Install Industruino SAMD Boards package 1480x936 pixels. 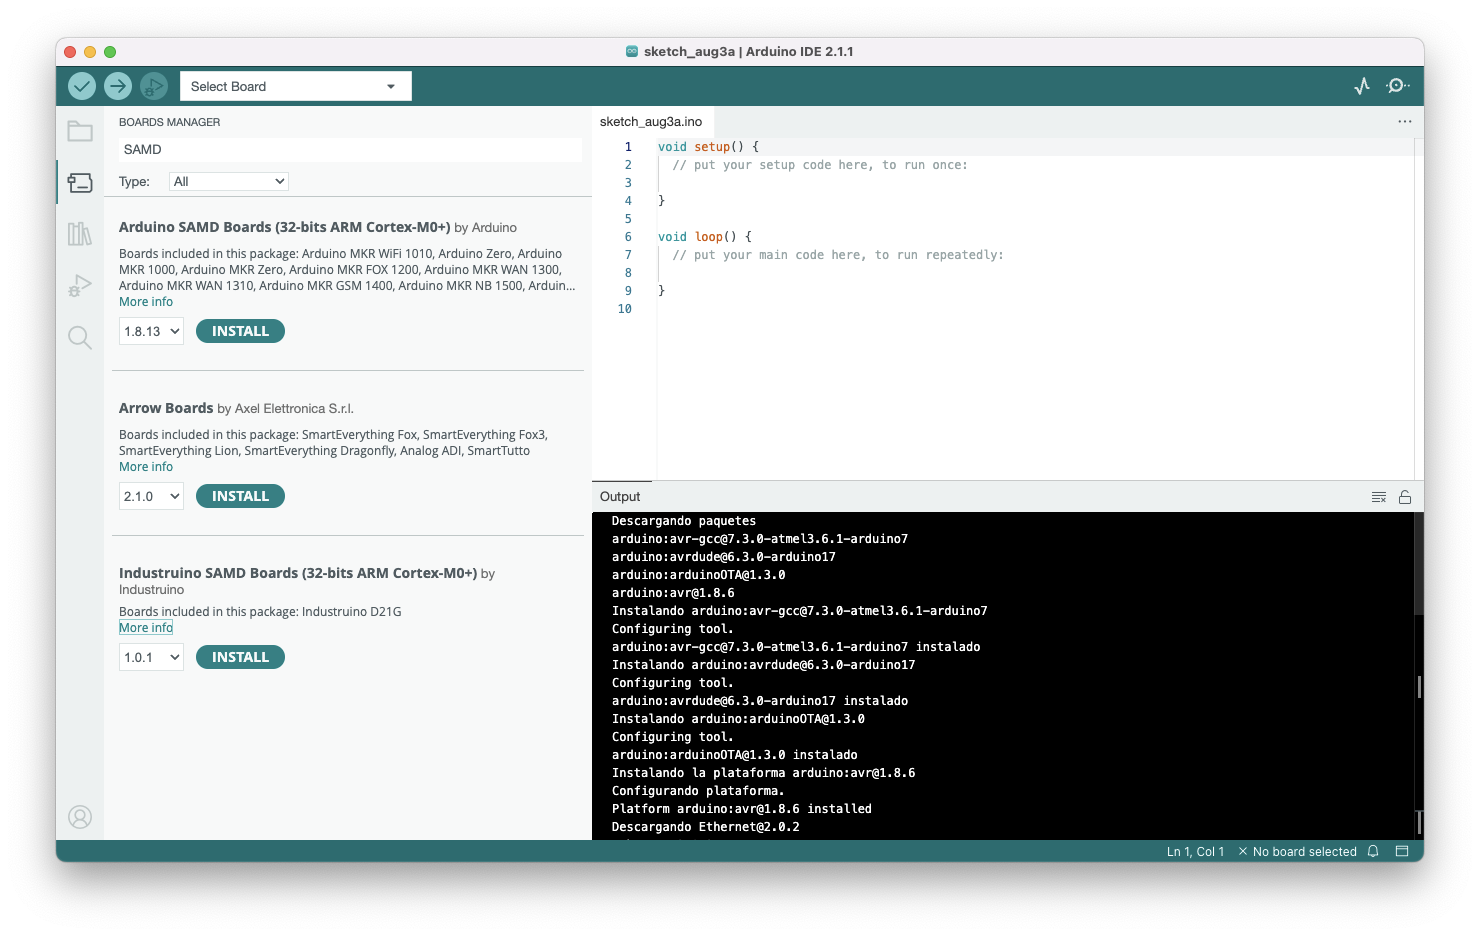click(240, 657)
